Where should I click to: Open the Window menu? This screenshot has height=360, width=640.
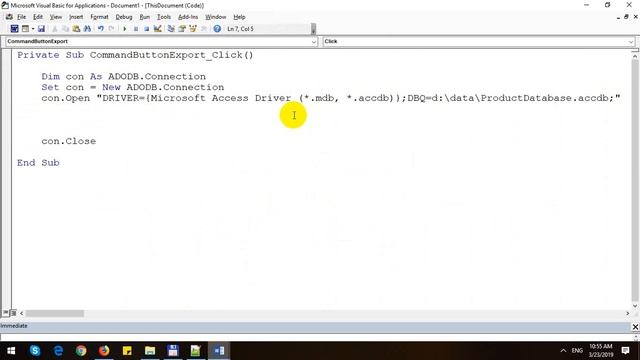coord(216,17)
